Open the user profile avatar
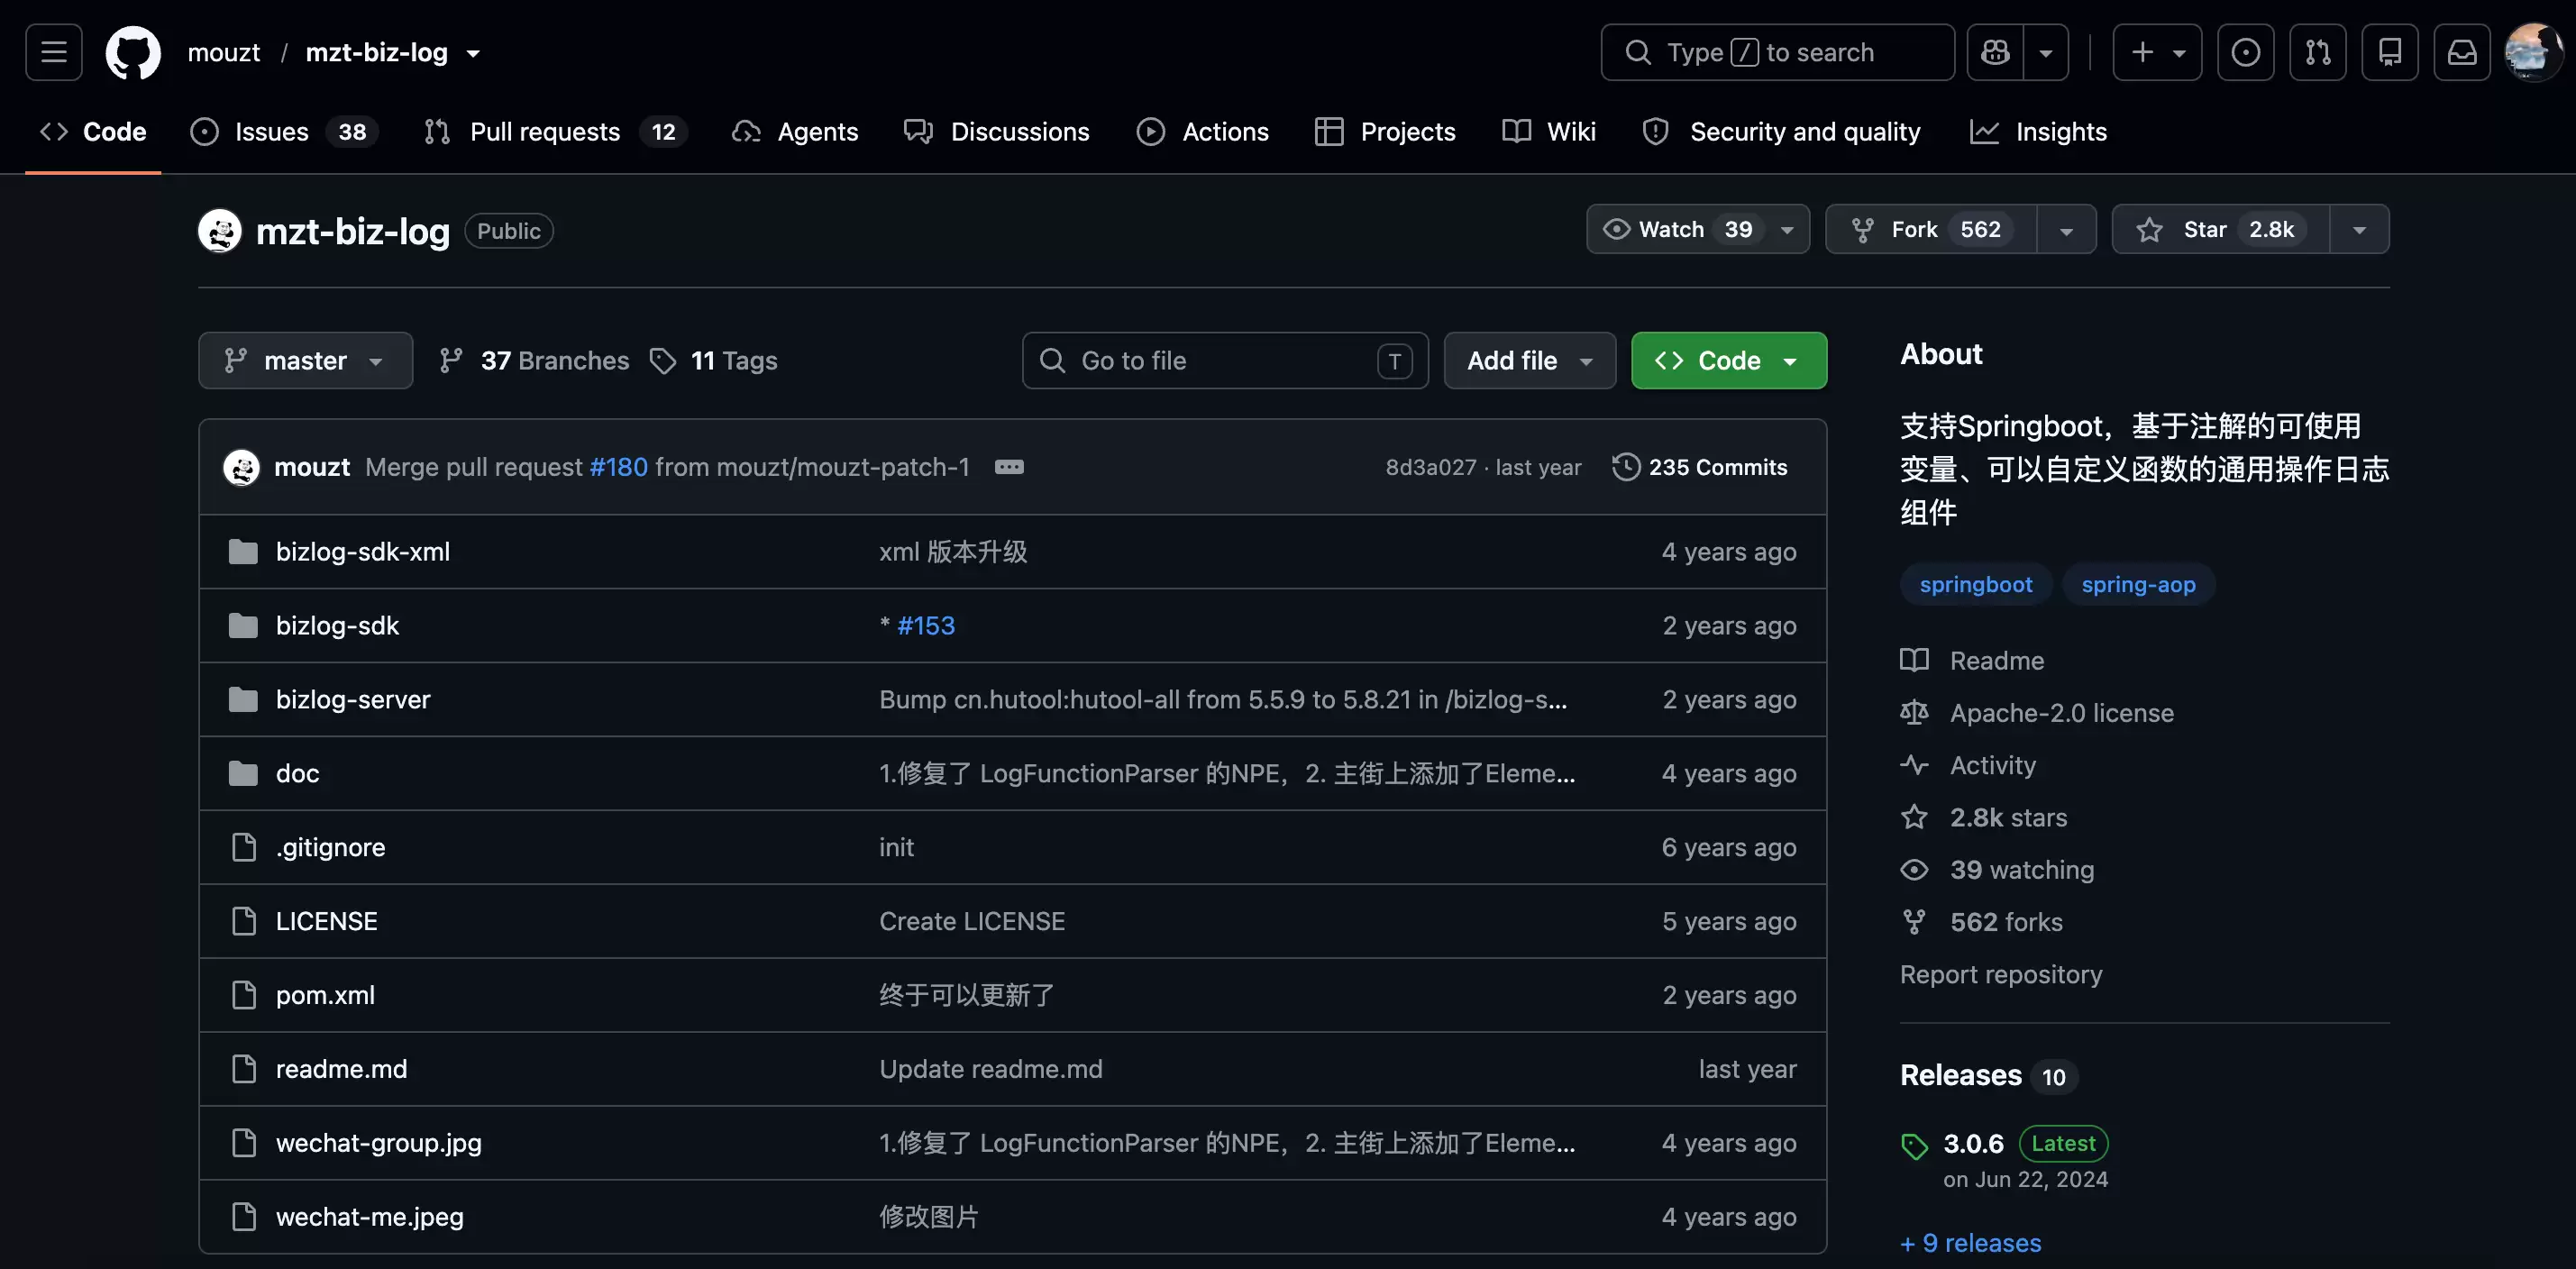The height and width of the screenshot is (1269, 2576). pos(2532,52)
